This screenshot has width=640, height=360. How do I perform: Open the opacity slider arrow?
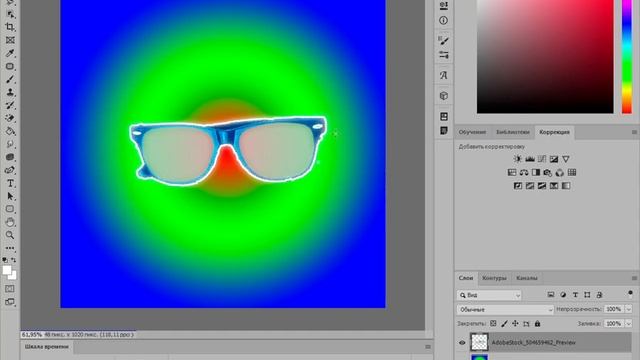click(x=629, y=309)
